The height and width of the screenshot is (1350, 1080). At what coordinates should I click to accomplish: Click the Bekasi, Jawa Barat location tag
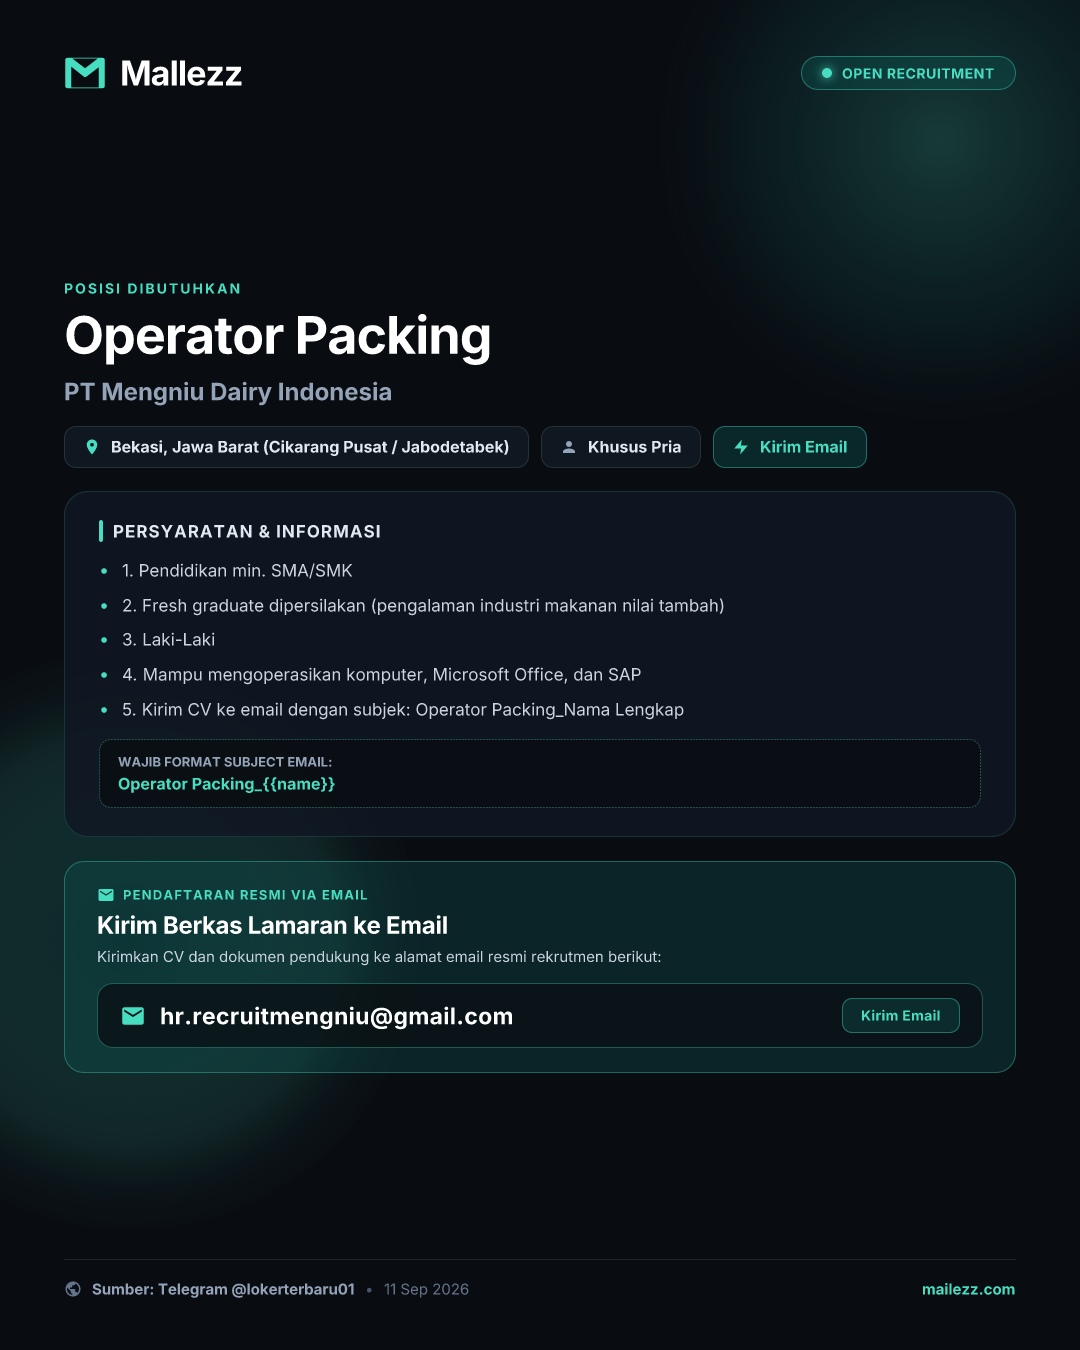pyautogui.click(x=296, y=447)
